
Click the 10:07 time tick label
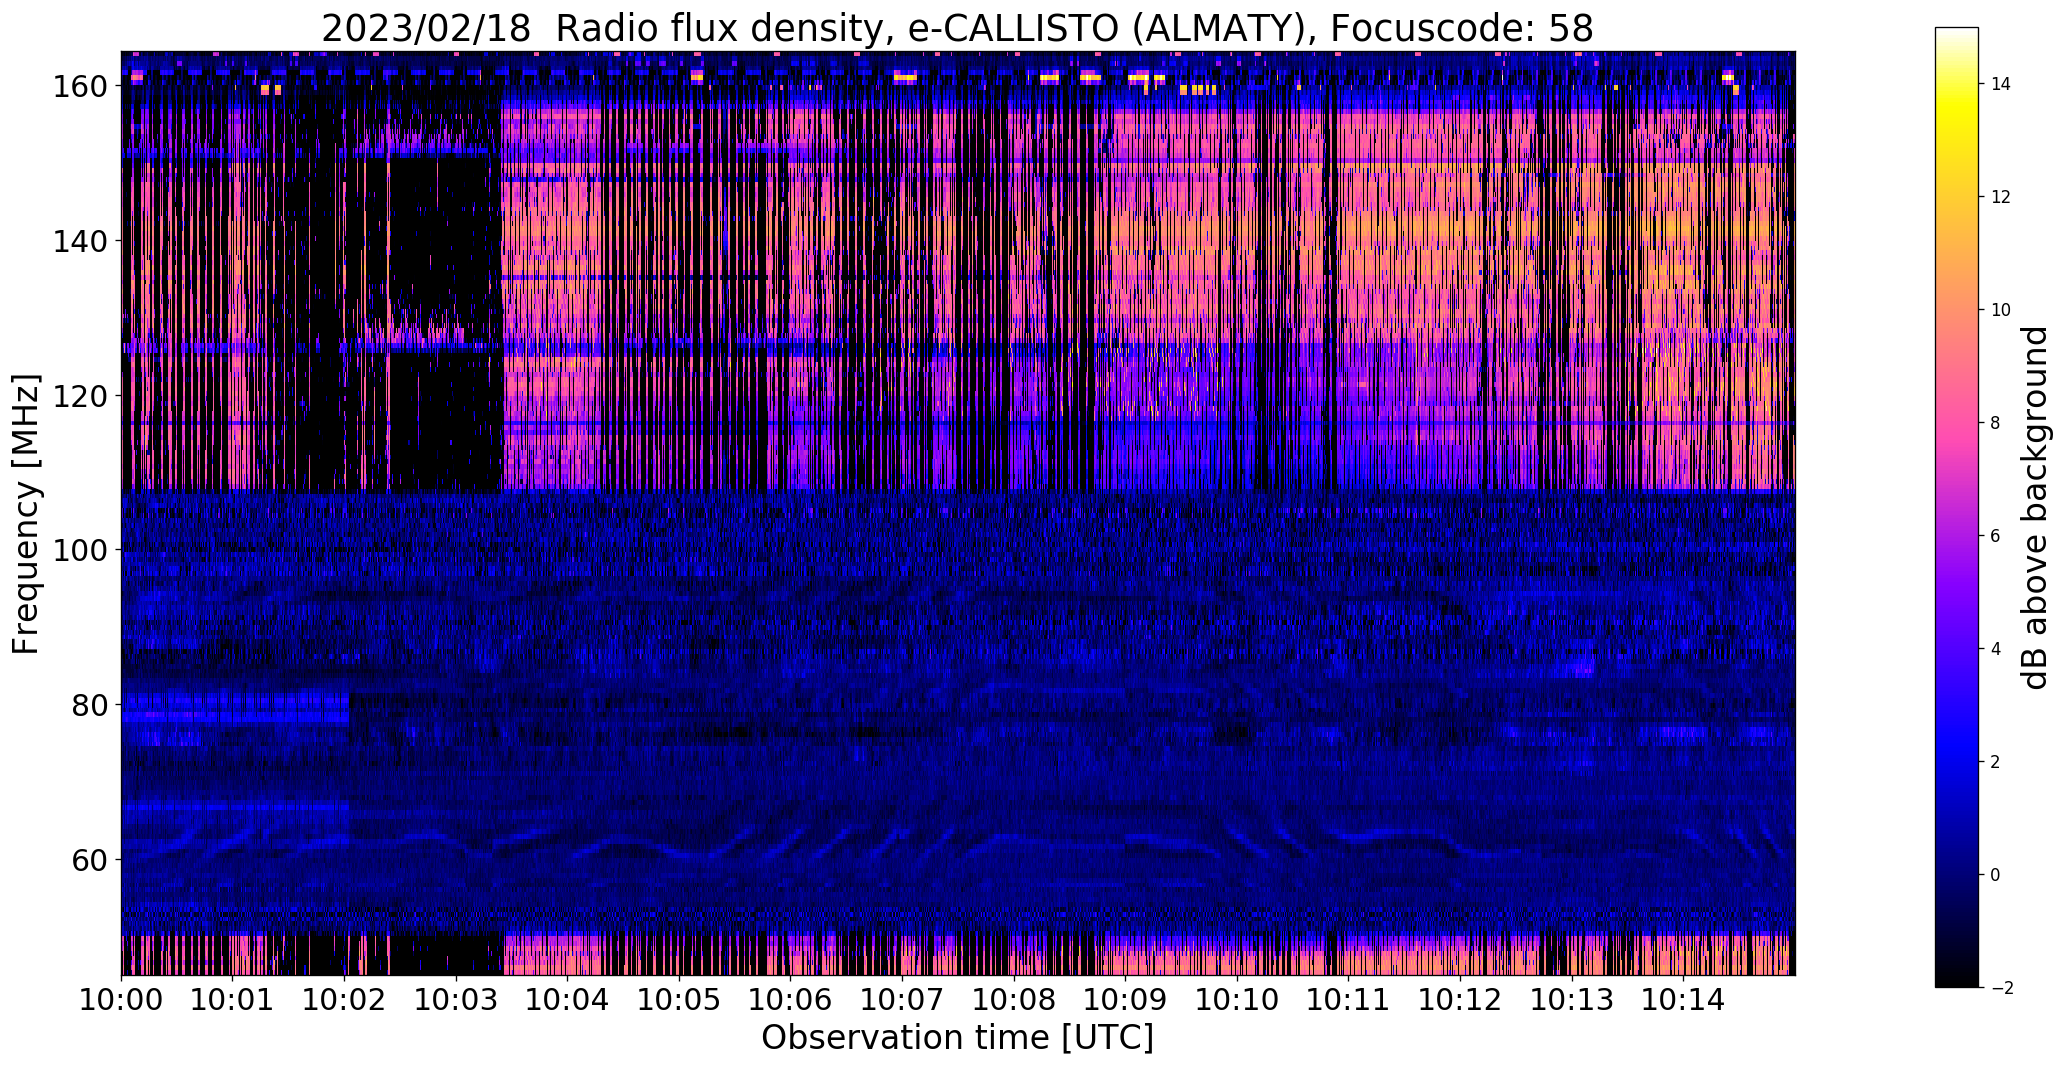902,999
